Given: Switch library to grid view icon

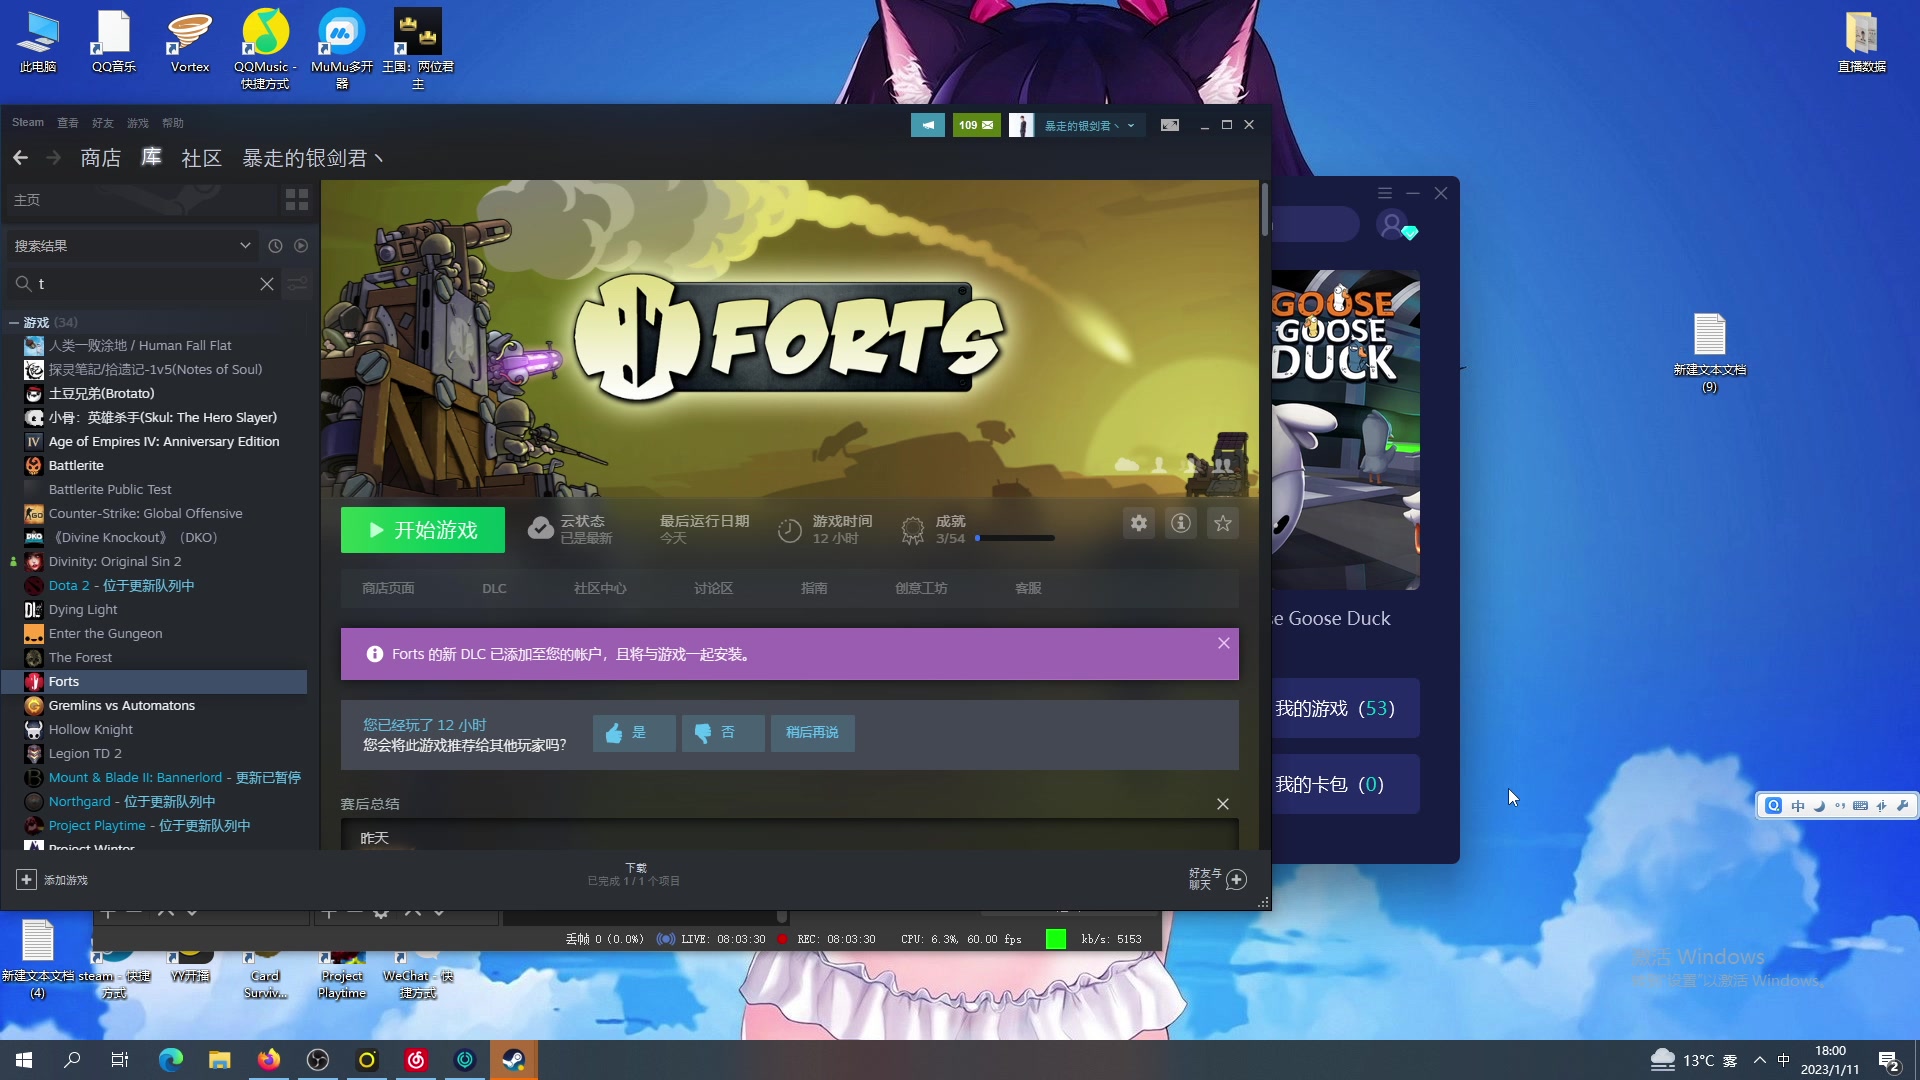Looking at the screenshot, I should 297,200.
